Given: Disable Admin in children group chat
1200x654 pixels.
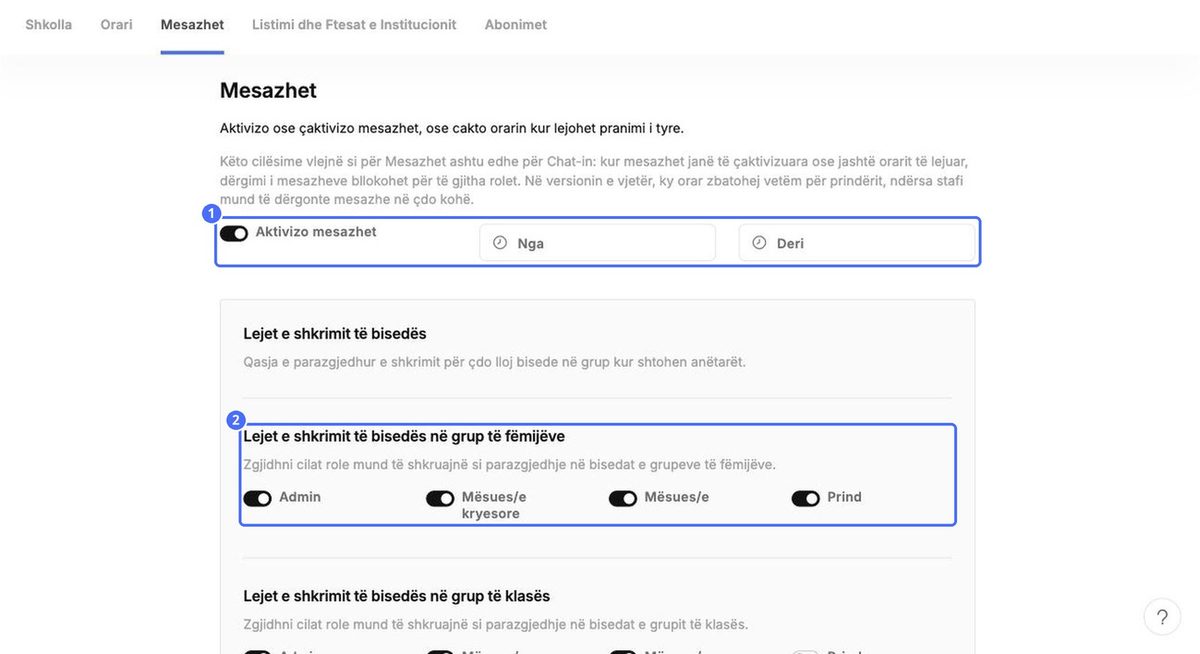Looking at the screenshot, I should click(x=257, y=498).
